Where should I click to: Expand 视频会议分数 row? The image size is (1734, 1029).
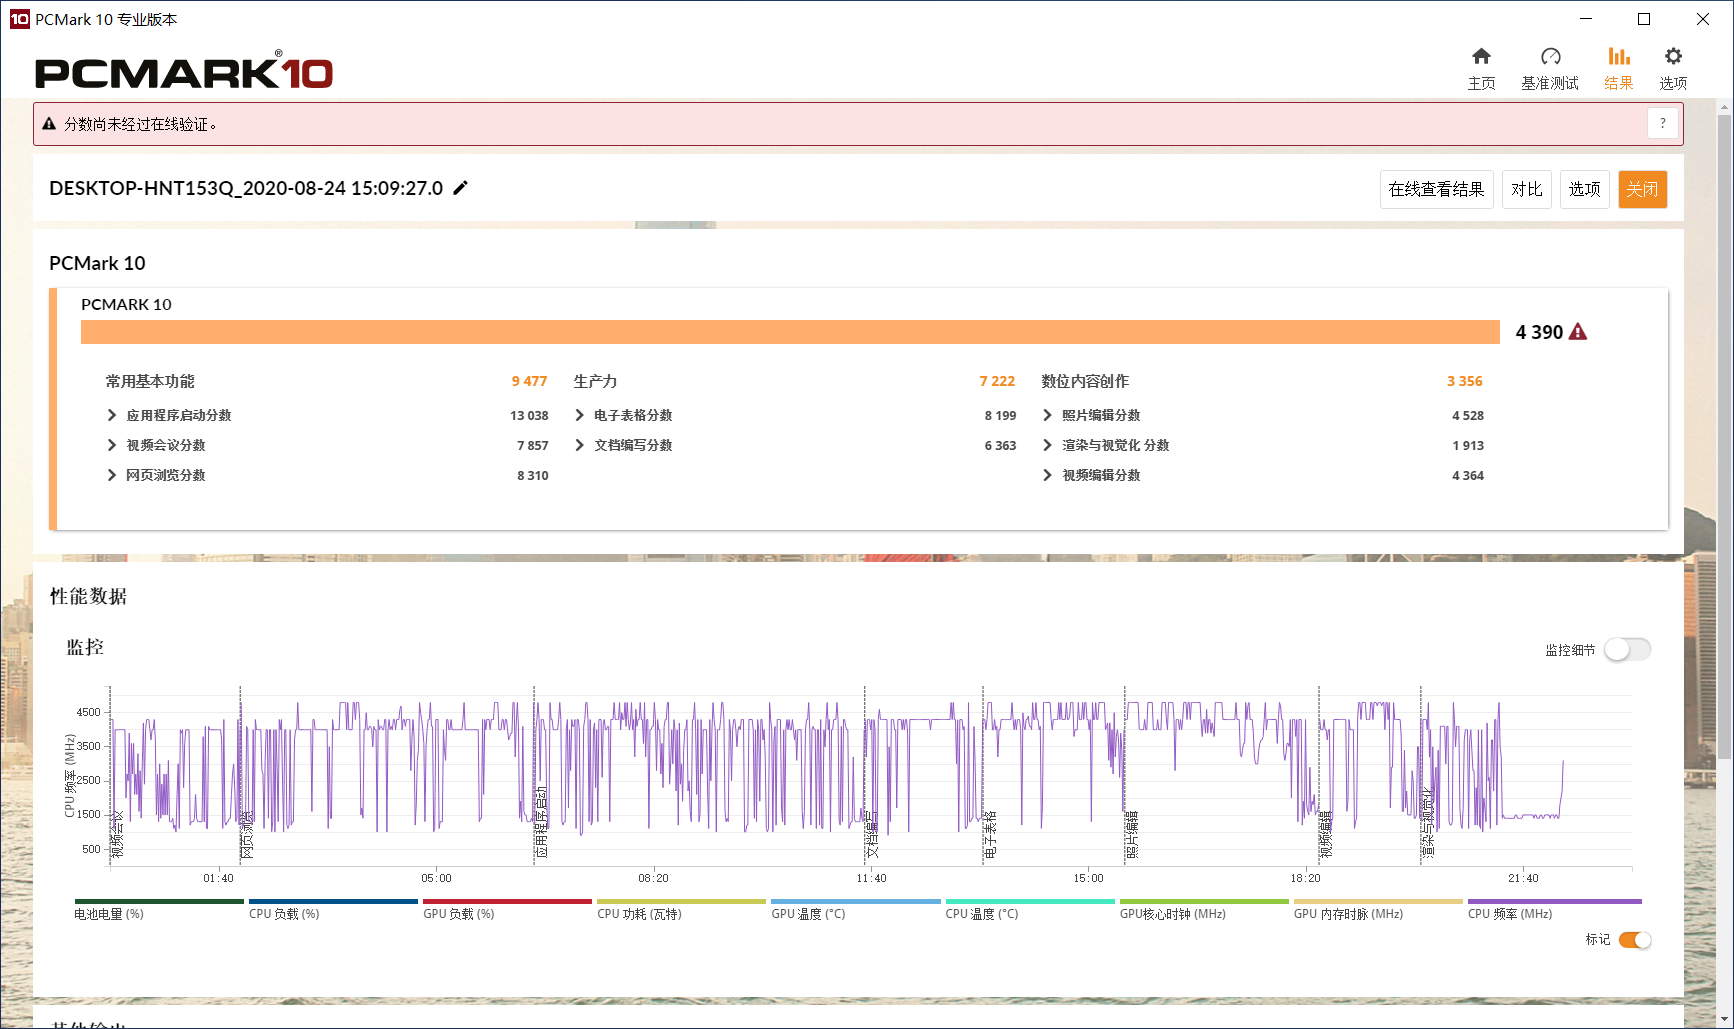tap(112, 445)
